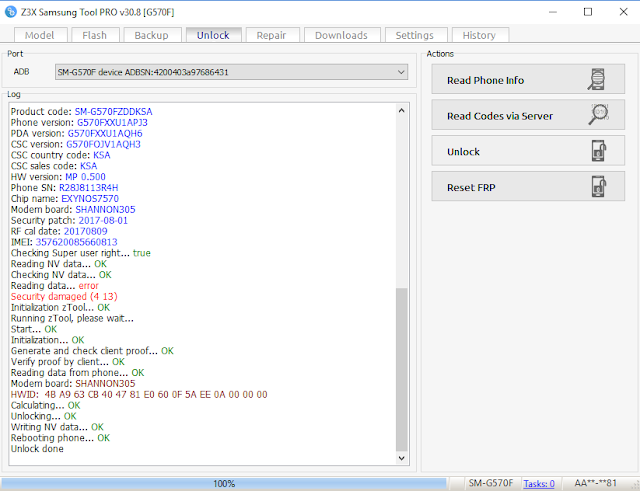Open the Backup tab
The image size is (640, 491).
pos(151,36)
